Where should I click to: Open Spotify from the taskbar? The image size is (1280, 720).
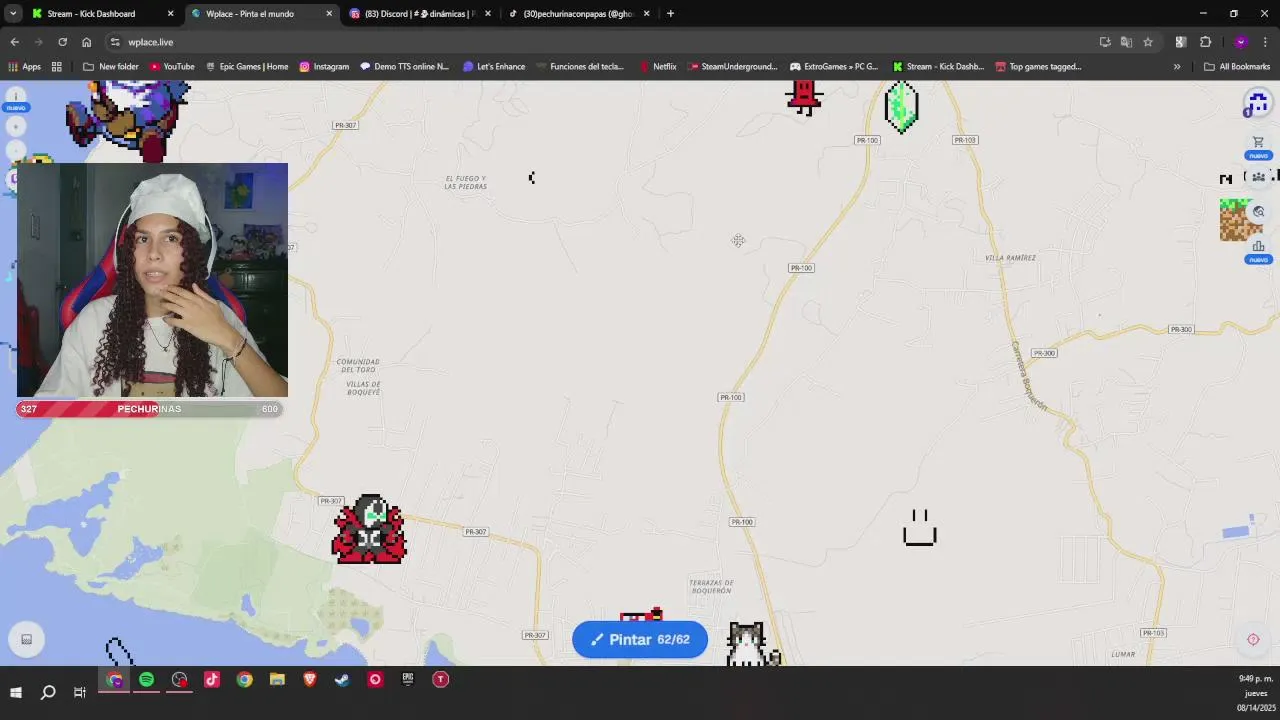click(147, 680)
